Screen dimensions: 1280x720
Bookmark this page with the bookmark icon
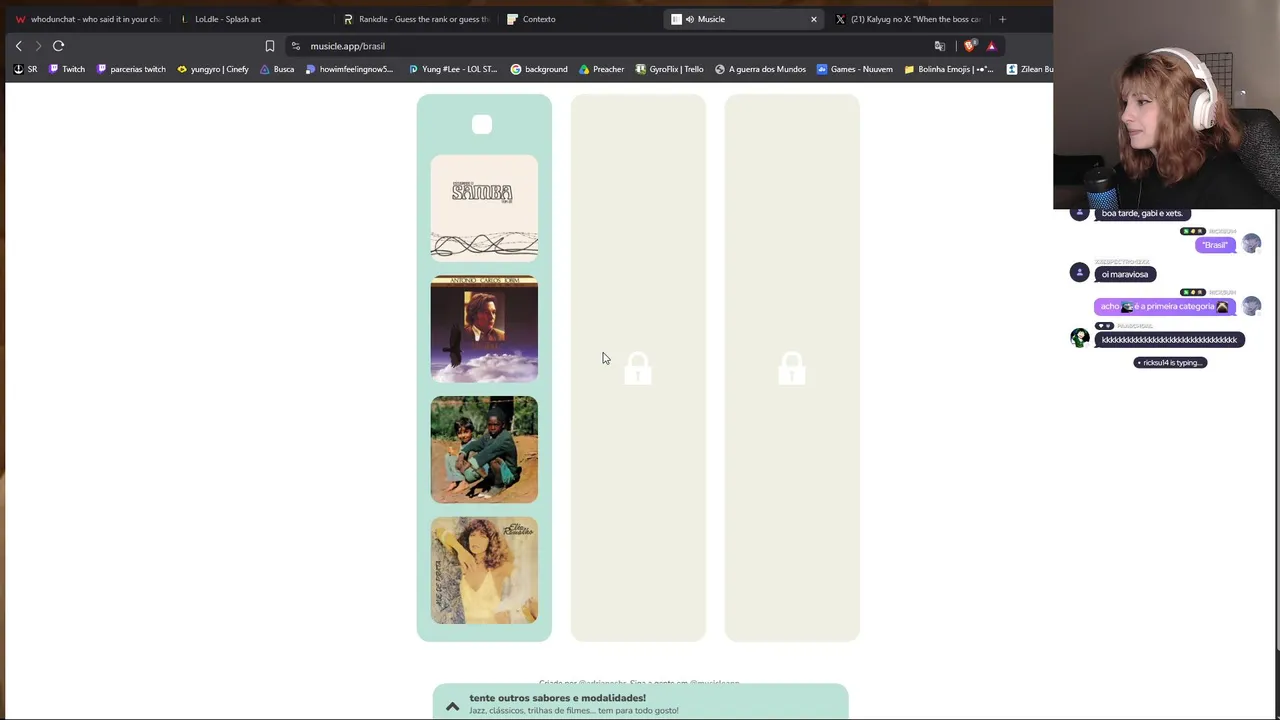pyautogui.click(x=270, y=46)
